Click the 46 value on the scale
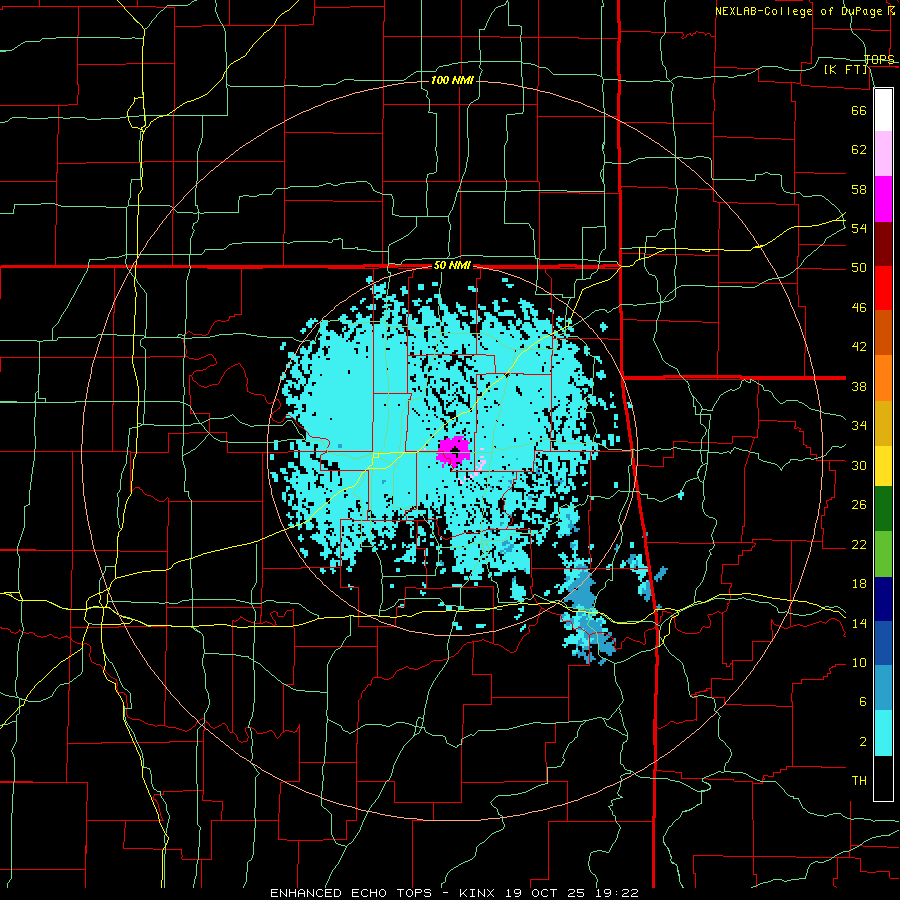 (859, 308)
